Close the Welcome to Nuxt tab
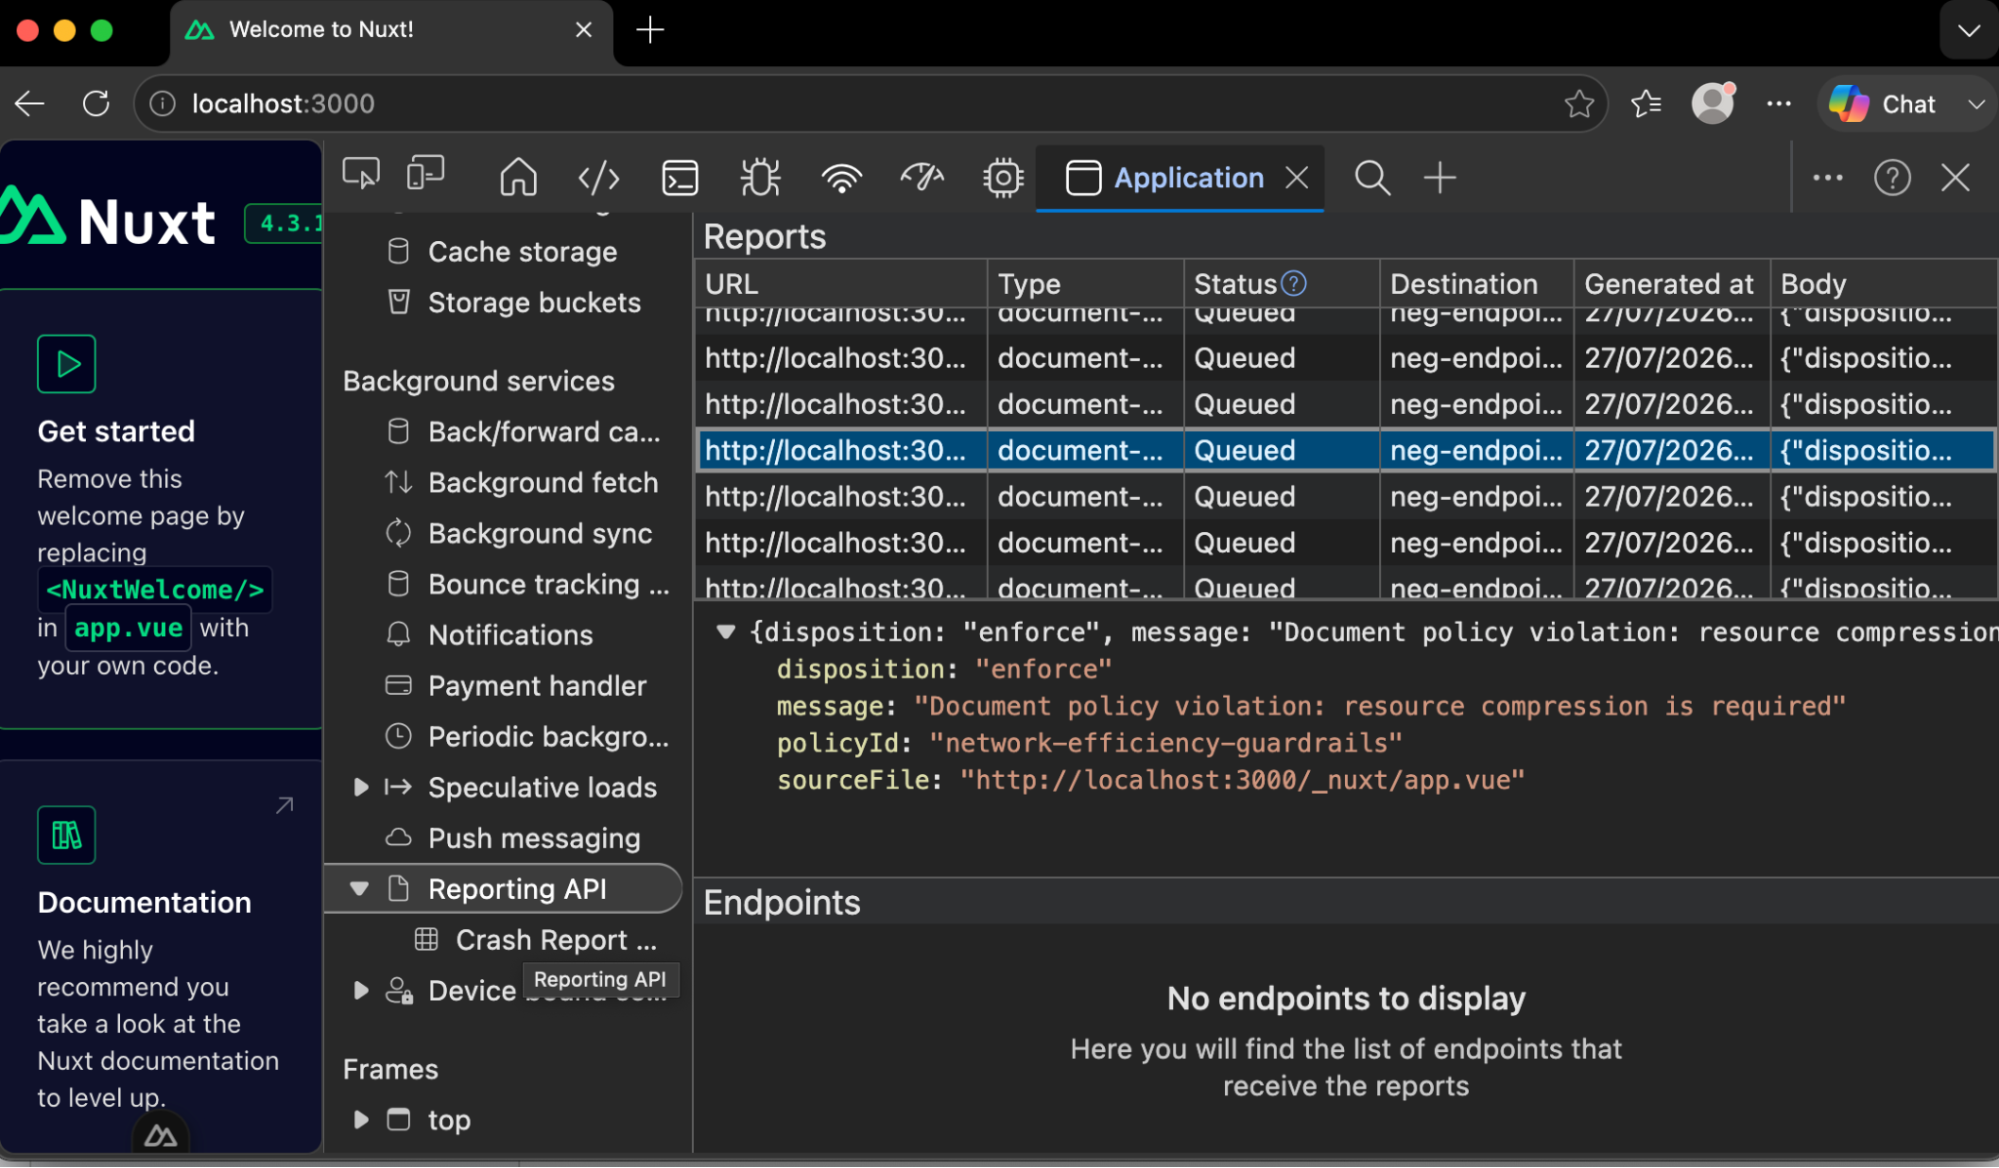This screenshot has height=1168, width=1999. [x=584, y=30]
